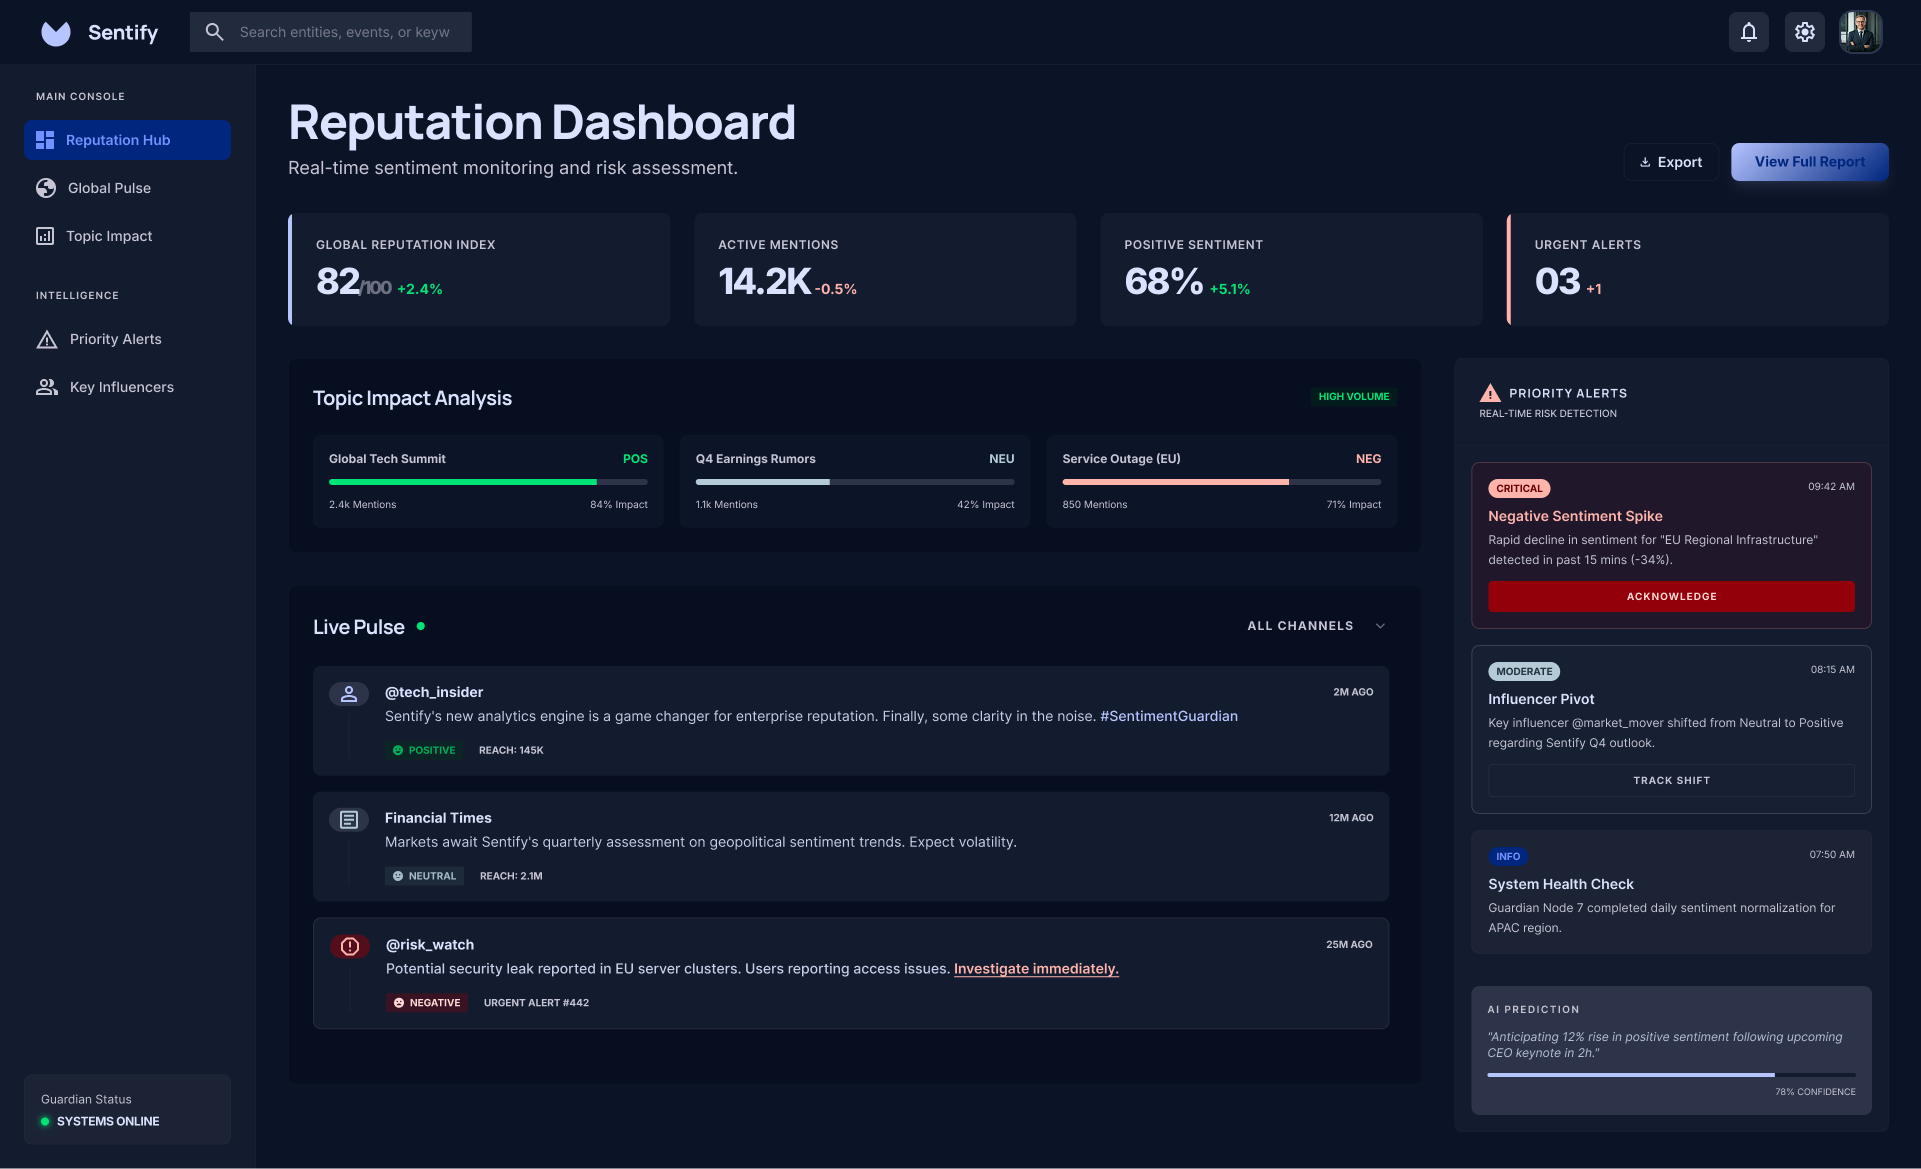Click the Priority Alerts triangle icon in sidebar
The width and height of the screenshot is (1921, 1169).
coord(47,339)
